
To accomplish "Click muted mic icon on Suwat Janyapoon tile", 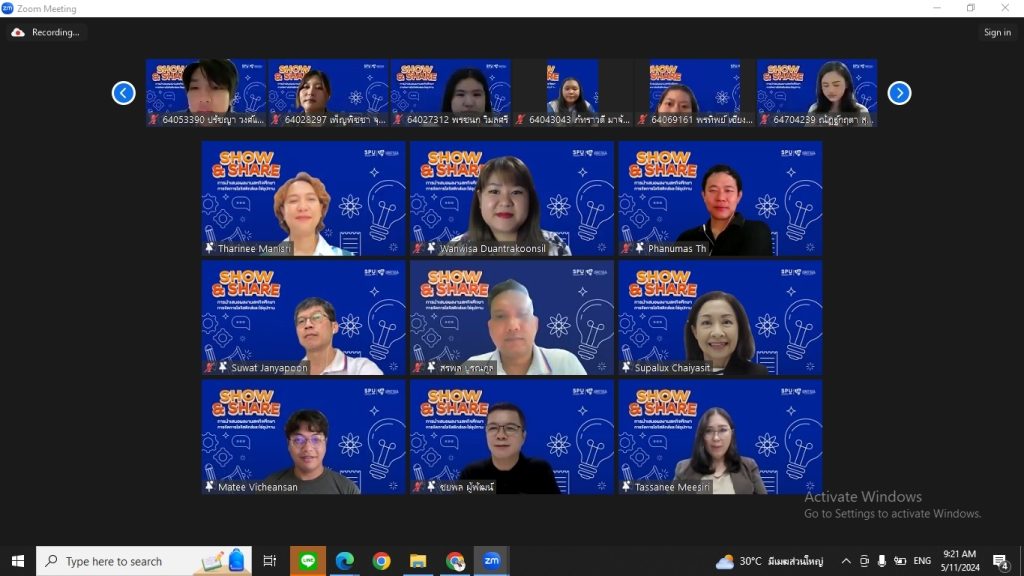I will click(210, 368).
